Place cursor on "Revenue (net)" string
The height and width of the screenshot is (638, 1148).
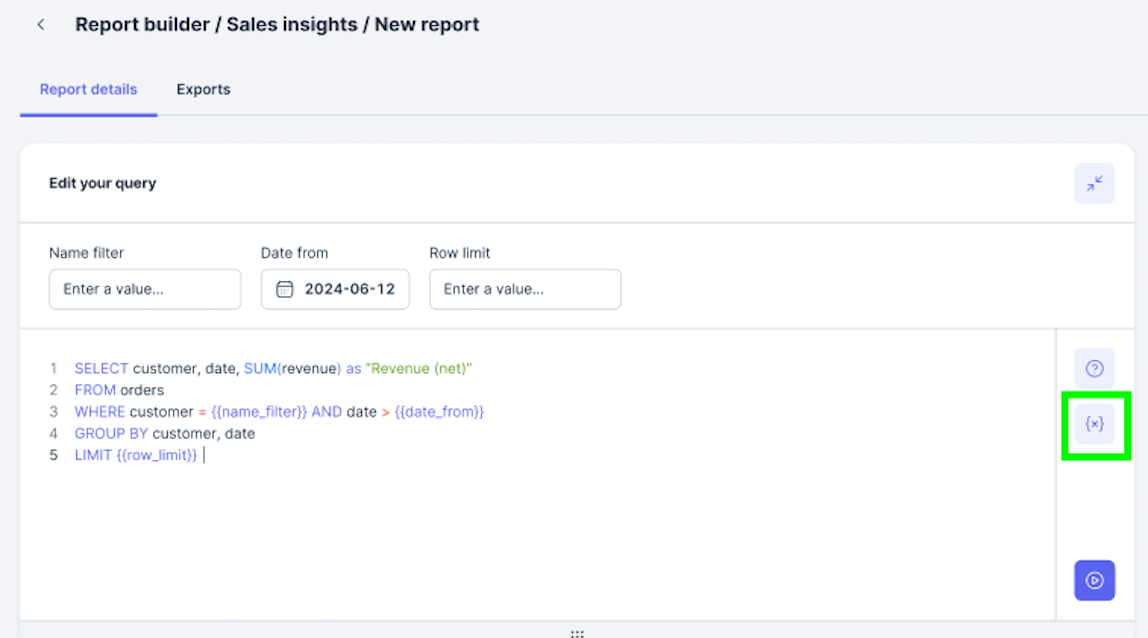click(418, 369)
